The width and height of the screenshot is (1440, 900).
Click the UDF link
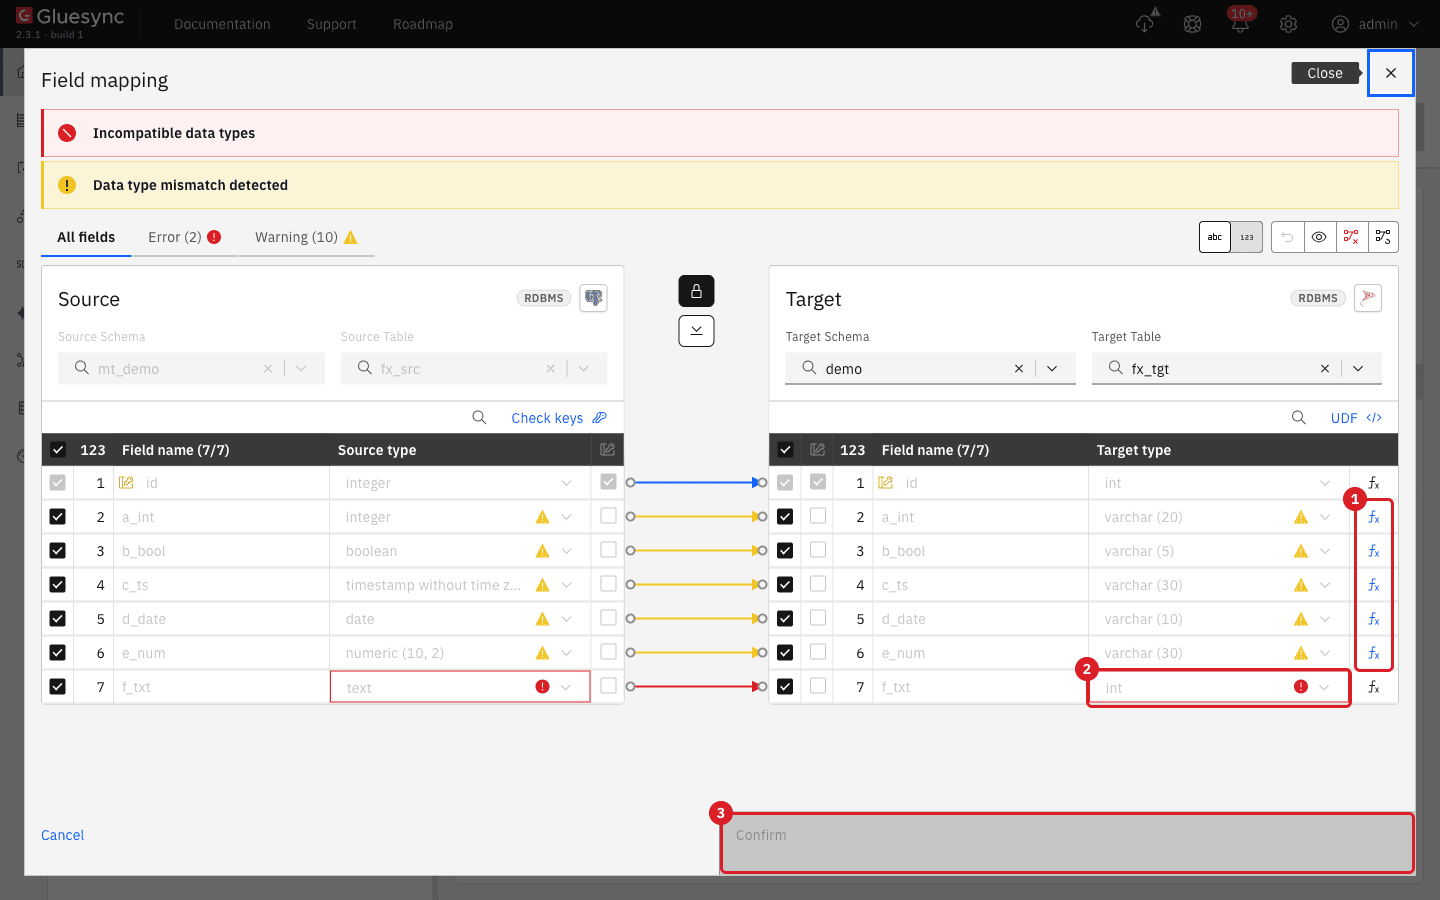point(1356,418)
